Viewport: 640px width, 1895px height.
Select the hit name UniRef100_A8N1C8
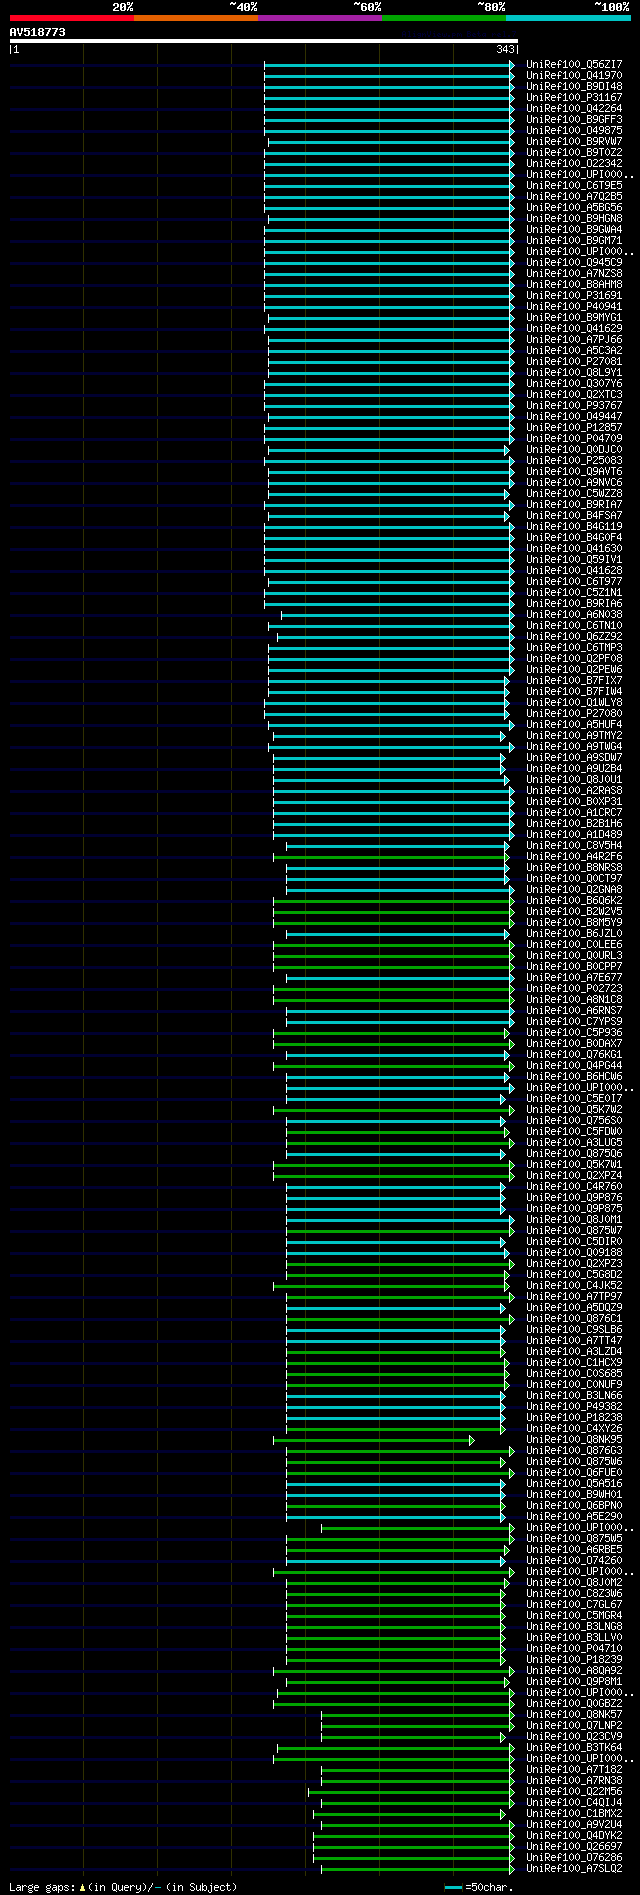574,999
